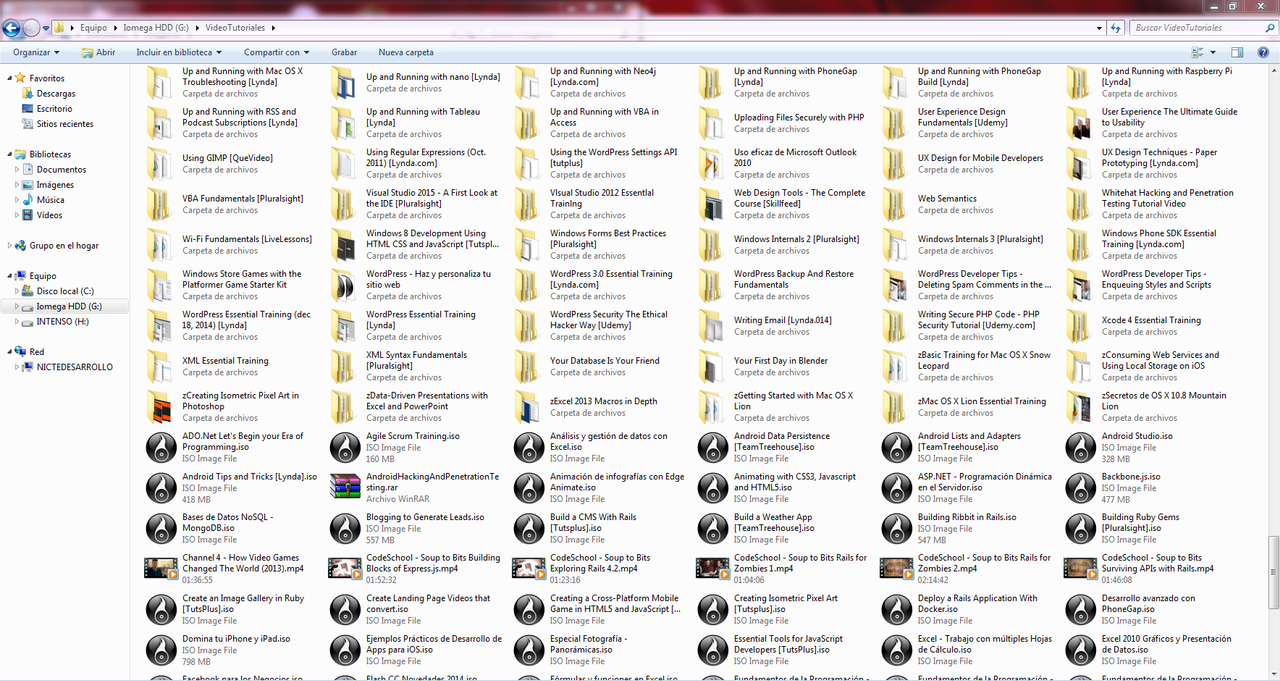Click the Back navigation arrow button
Screen dimensions: 1280x681
point(12,28)
